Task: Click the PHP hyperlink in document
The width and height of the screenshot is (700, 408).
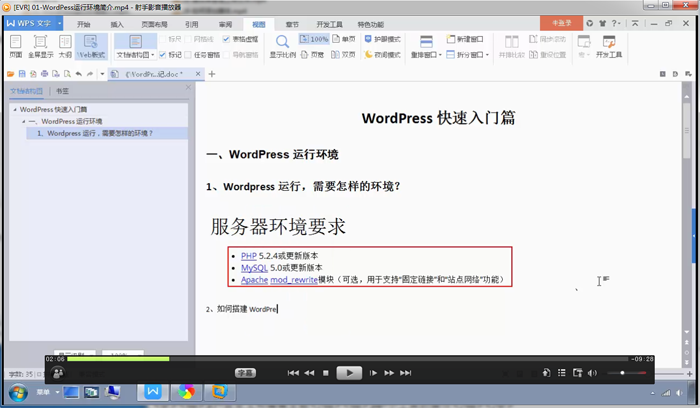Action: [248, 256]
